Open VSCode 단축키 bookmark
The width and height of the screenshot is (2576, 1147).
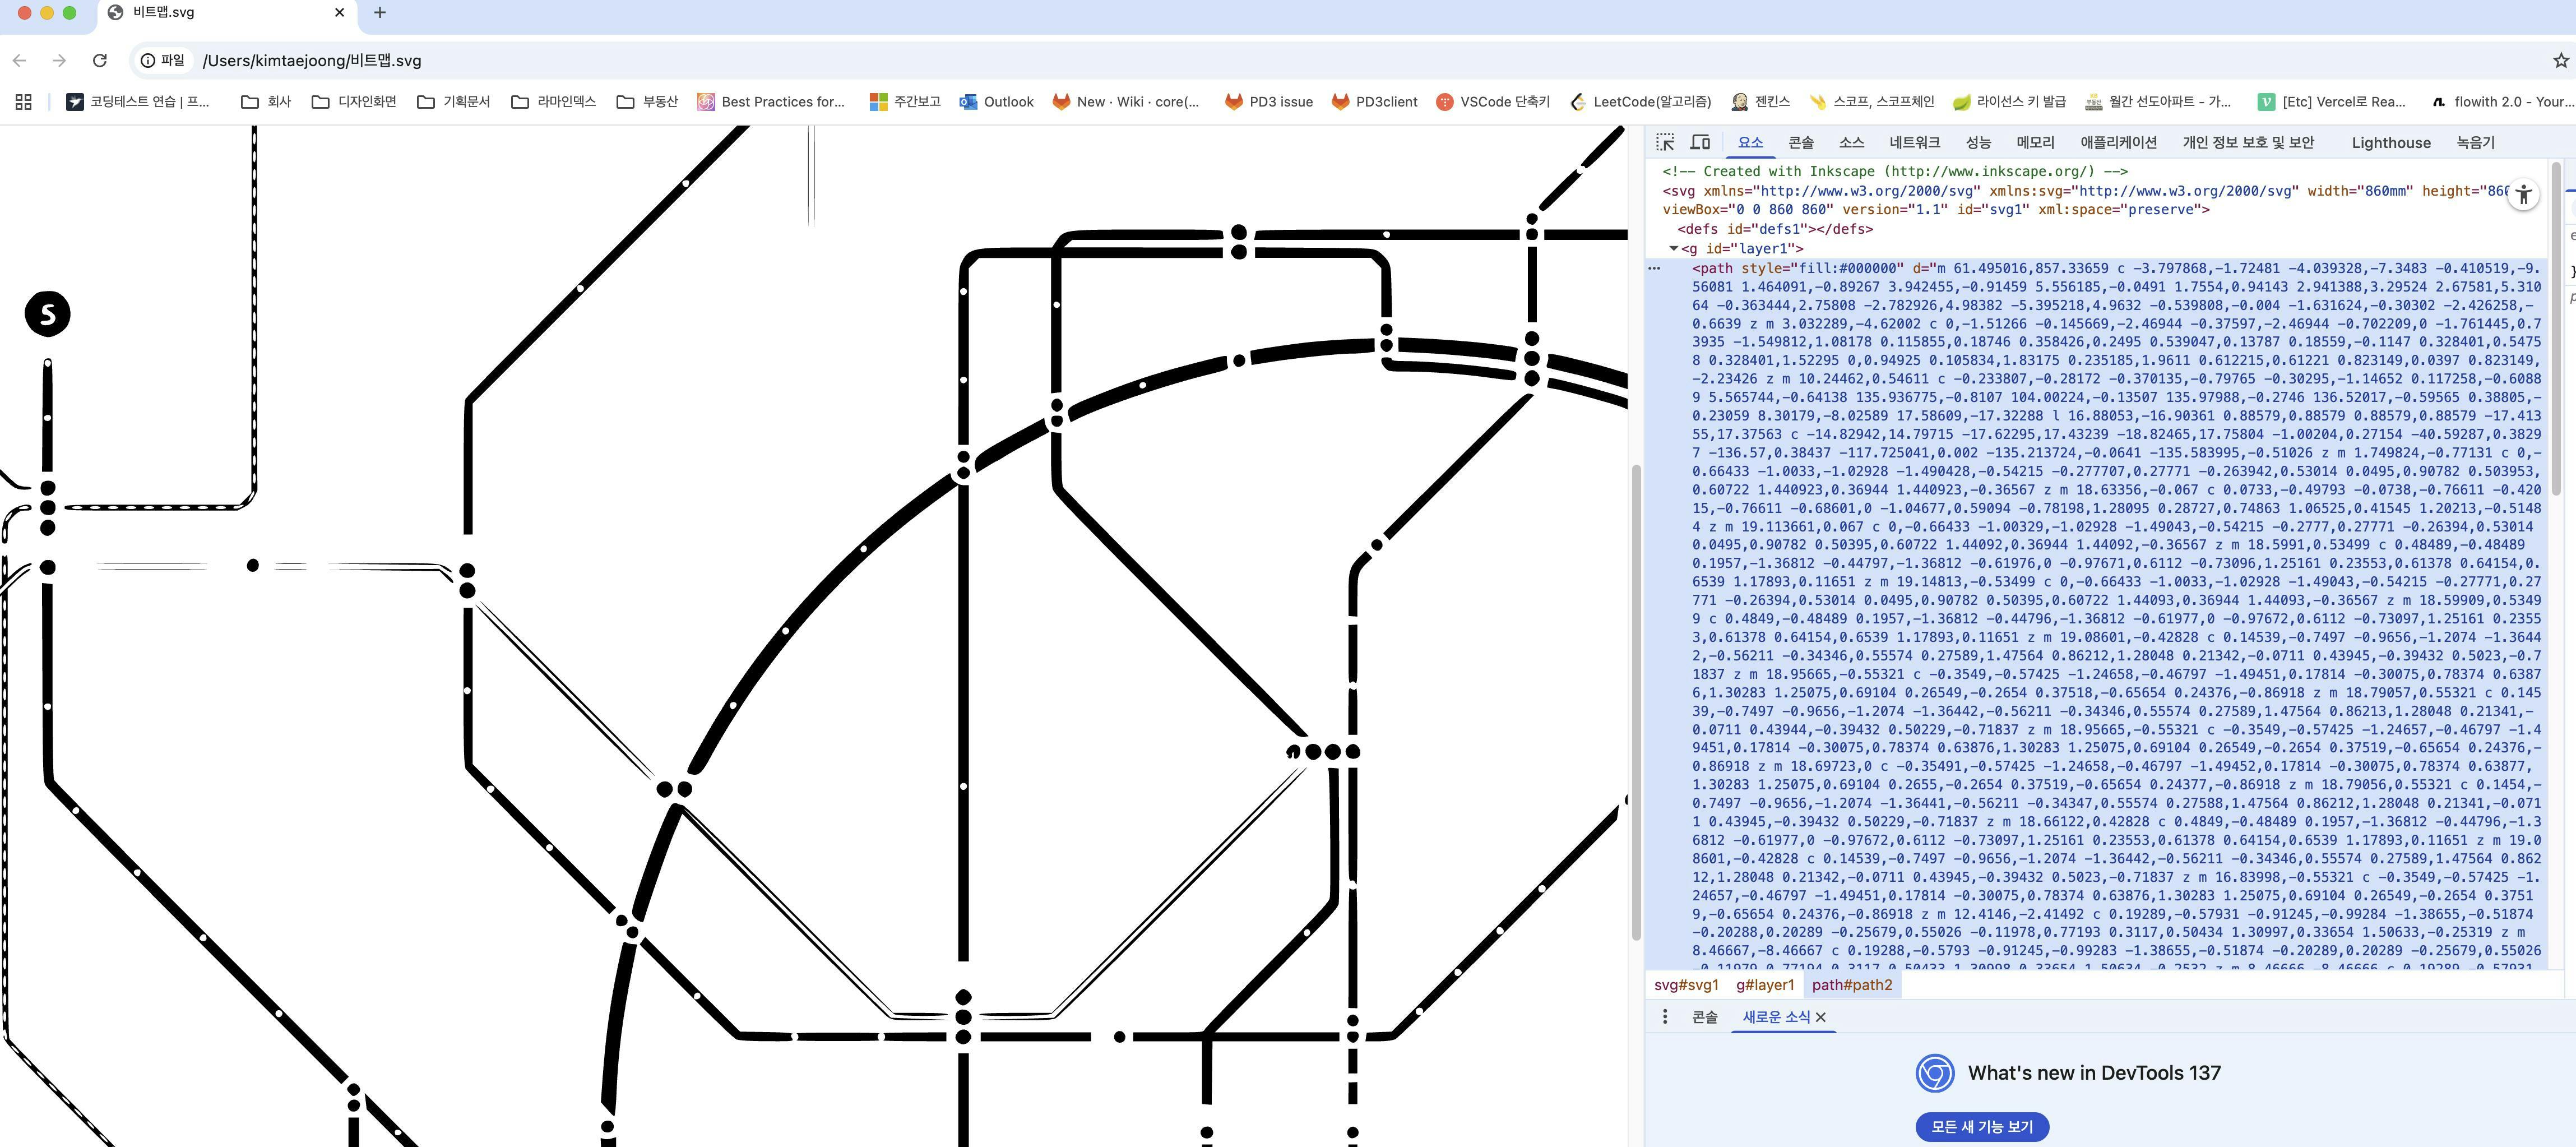tap(1492, 102)
